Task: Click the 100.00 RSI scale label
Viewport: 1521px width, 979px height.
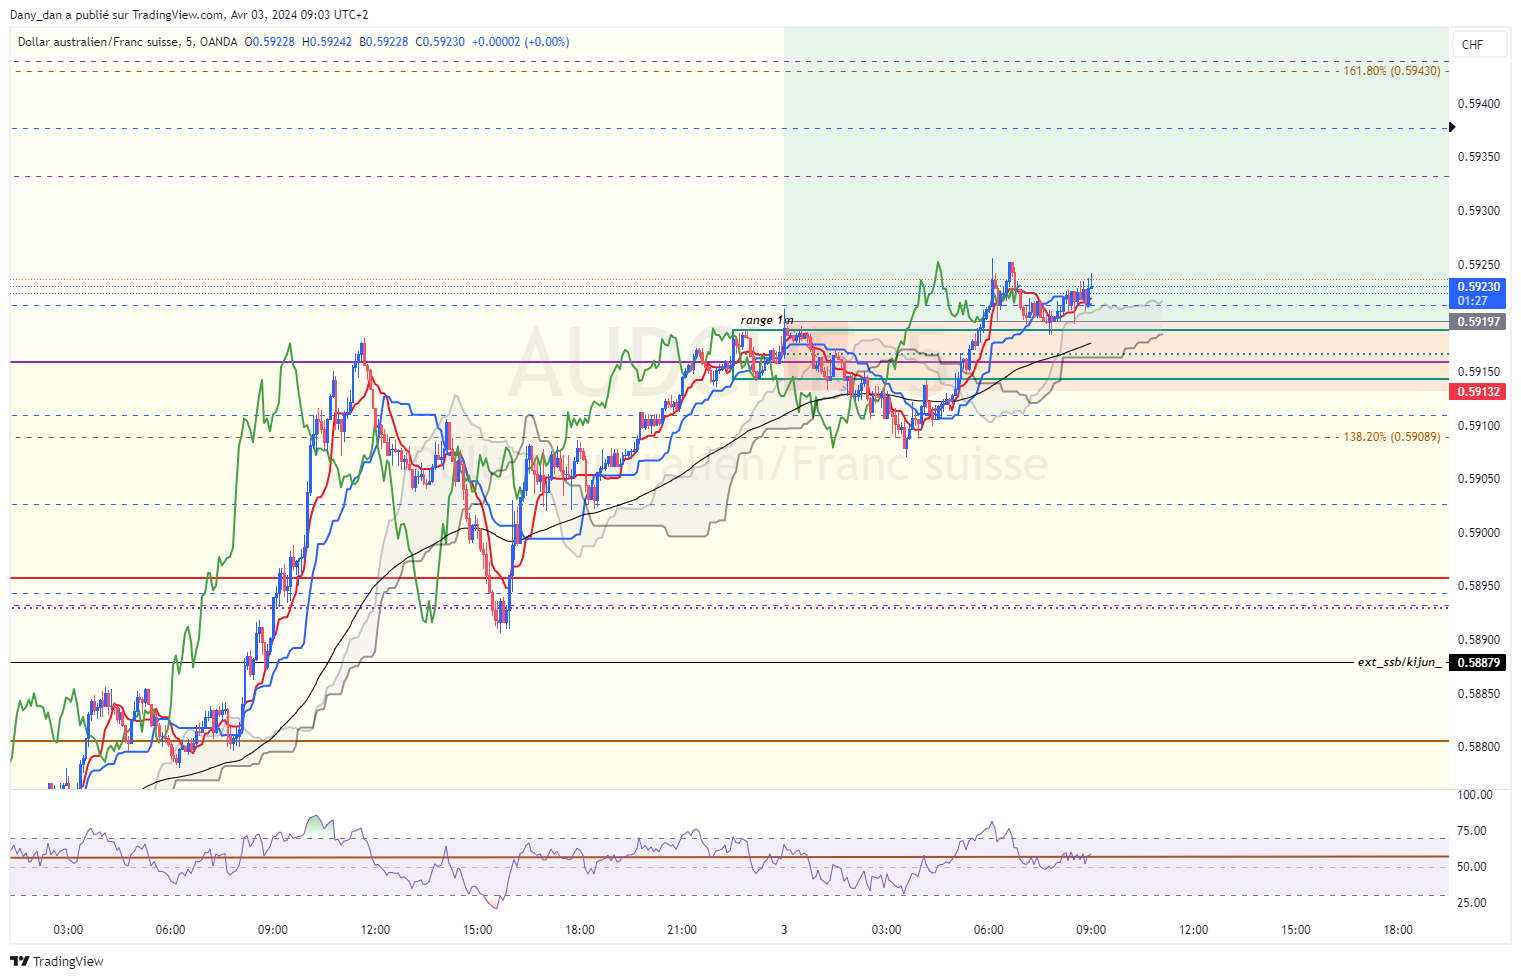Action: coord(1475,795)
